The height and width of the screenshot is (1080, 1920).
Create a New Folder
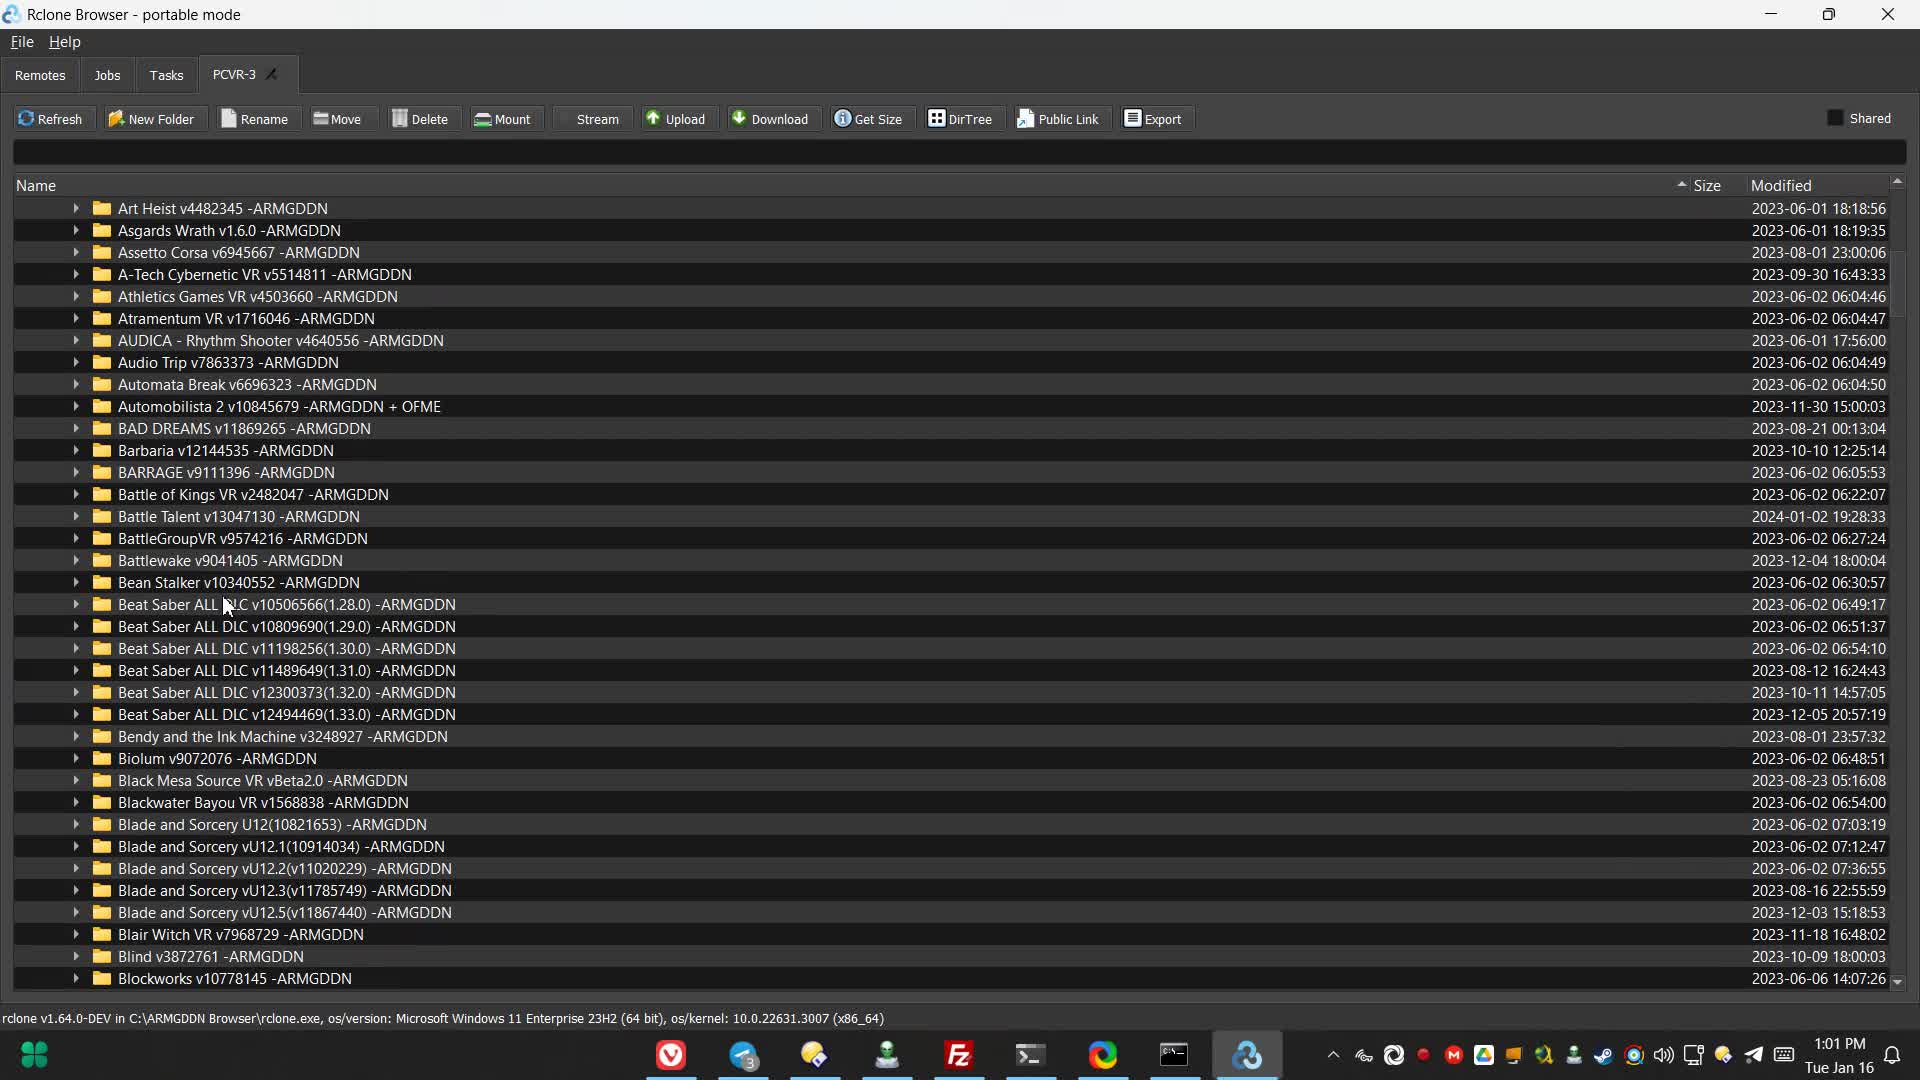coord(151,119)
